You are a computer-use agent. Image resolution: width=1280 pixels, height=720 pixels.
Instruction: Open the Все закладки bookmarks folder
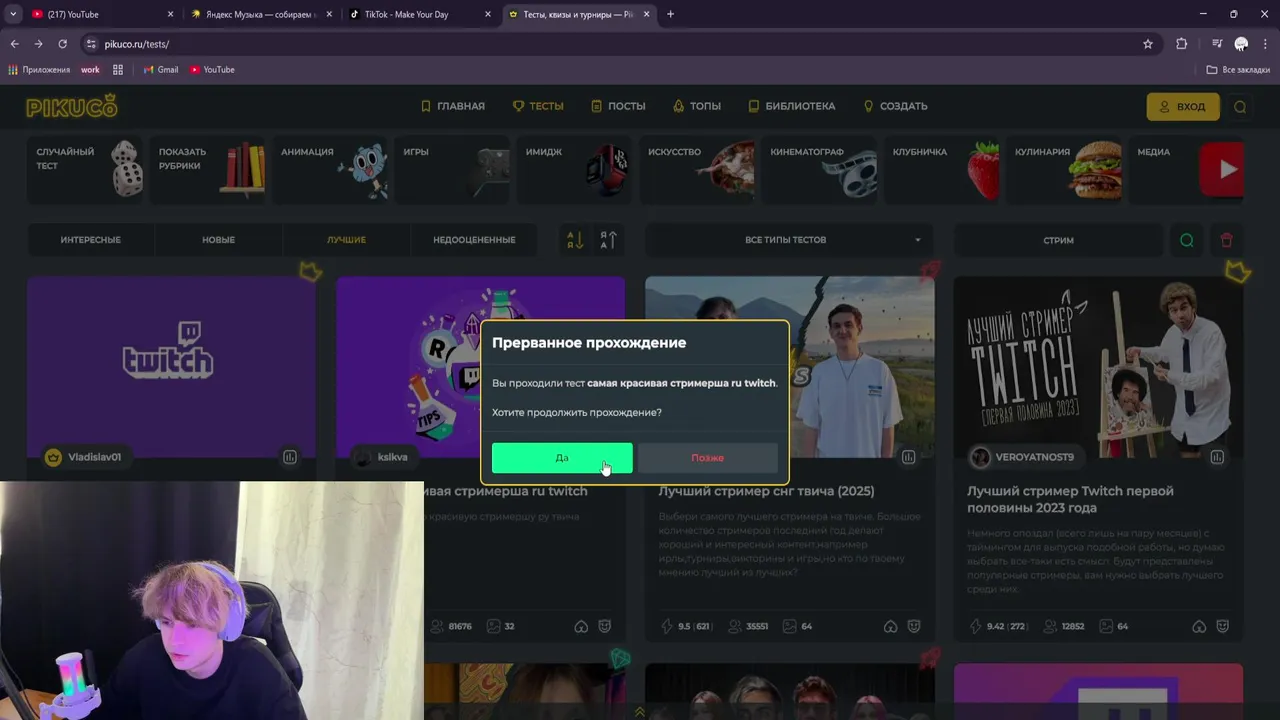(x=1238, y=70)
